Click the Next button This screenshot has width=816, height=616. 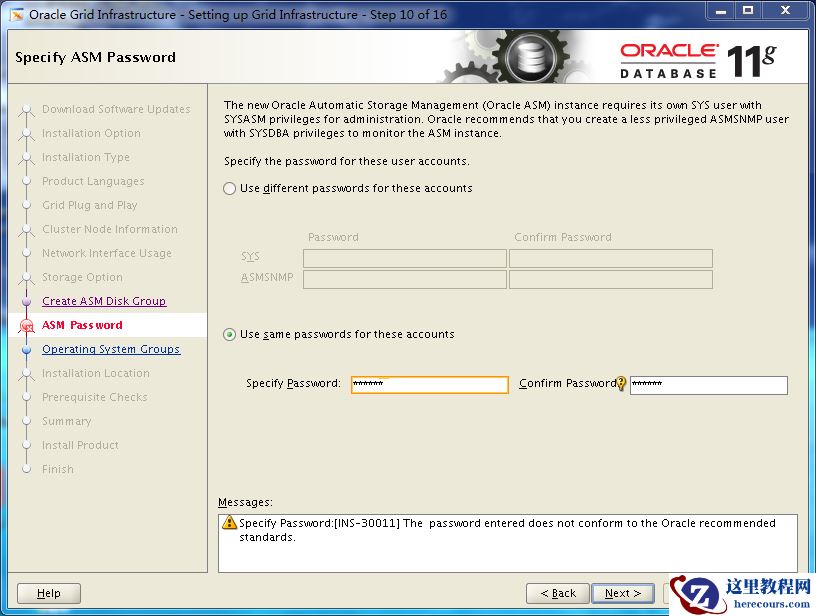click(x=623, y=593)
